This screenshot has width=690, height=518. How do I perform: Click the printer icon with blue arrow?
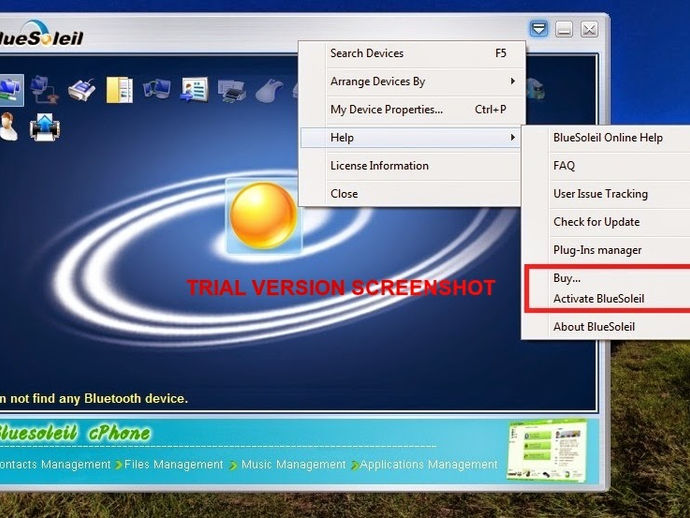point(45,128)
